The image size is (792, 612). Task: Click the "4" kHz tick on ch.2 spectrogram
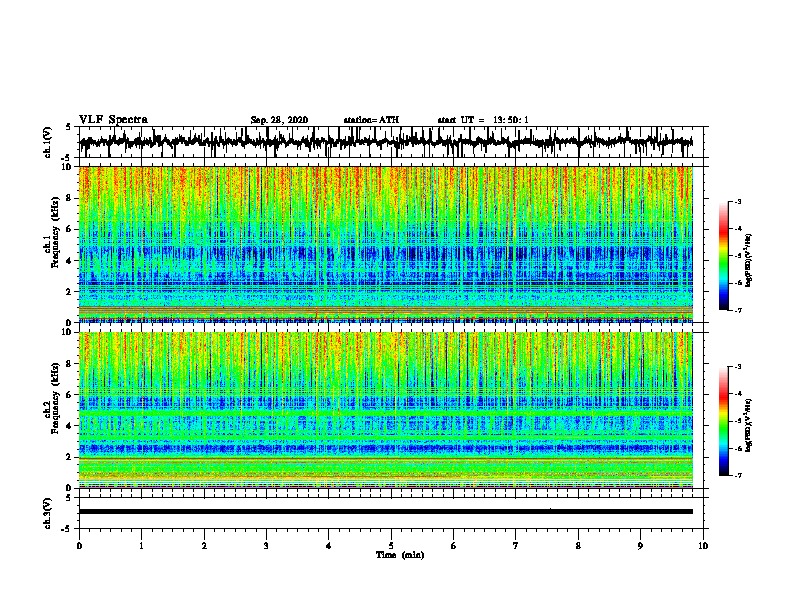click(70, 426)
